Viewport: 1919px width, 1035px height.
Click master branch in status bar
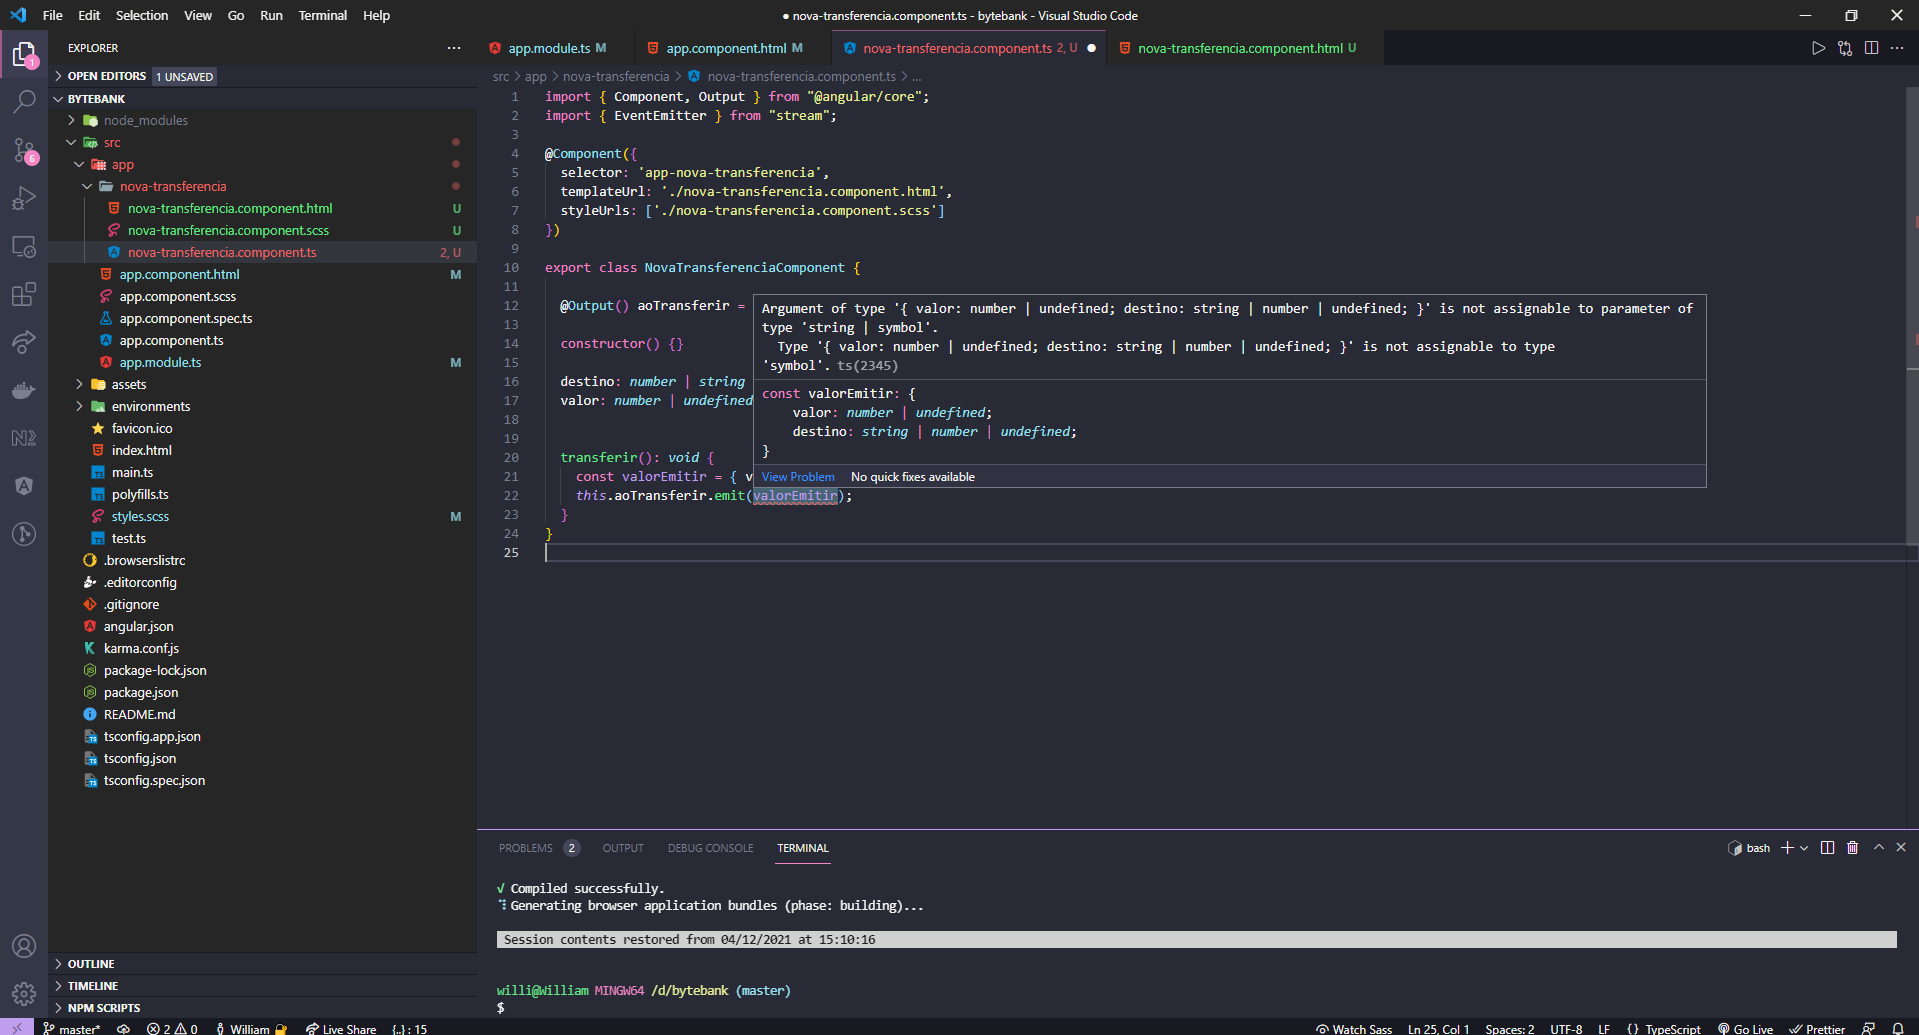(x=71, y=1028)
